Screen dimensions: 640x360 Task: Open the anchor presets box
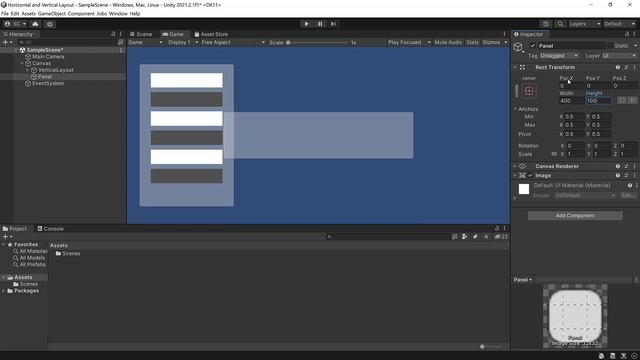click(529, 91)
